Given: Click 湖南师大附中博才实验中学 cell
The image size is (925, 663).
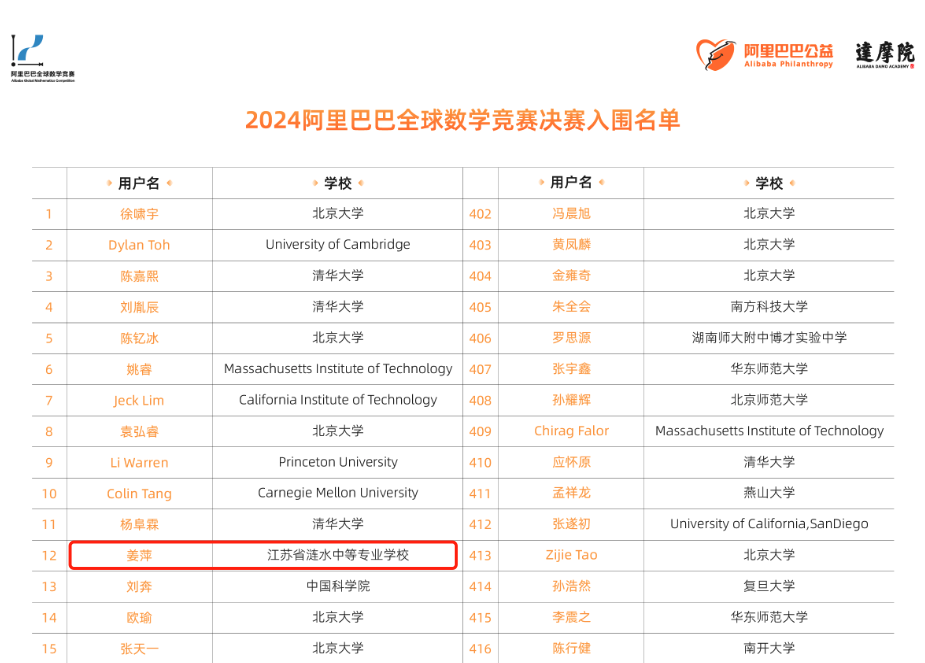Looking at the screenshot, I should pyautogui.click(x=769, y=338).
